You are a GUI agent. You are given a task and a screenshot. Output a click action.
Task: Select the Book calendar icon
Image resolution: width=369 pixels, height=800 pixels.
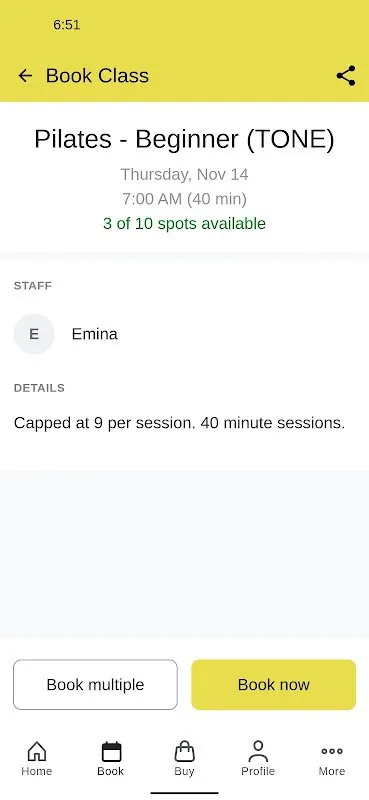(111, 752)
